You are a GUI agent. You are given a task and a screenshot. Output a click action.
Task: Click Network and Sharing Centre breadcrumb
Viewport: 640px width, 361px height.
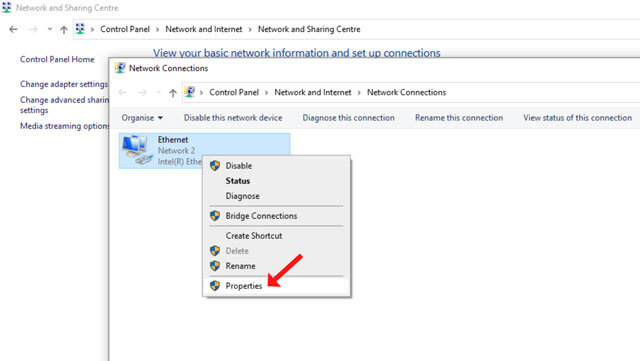pyautogui.click(x=309, y=29)
